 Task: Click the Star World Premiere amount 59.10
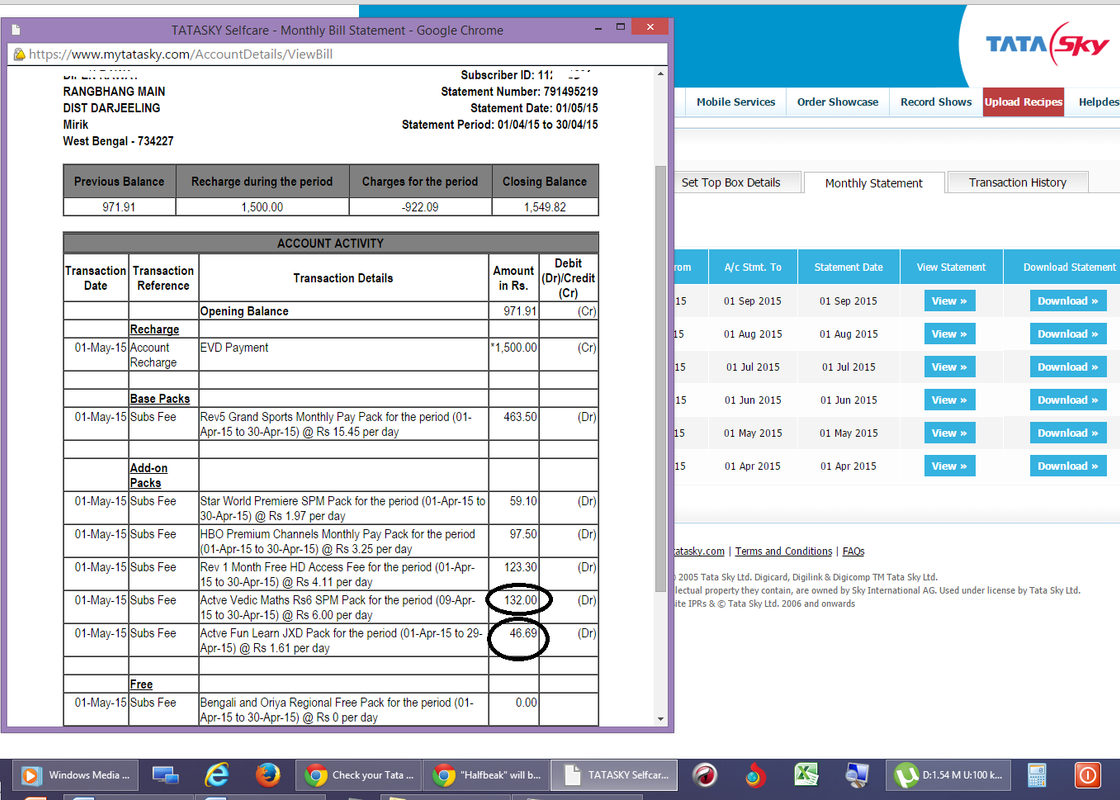(524, 501)
